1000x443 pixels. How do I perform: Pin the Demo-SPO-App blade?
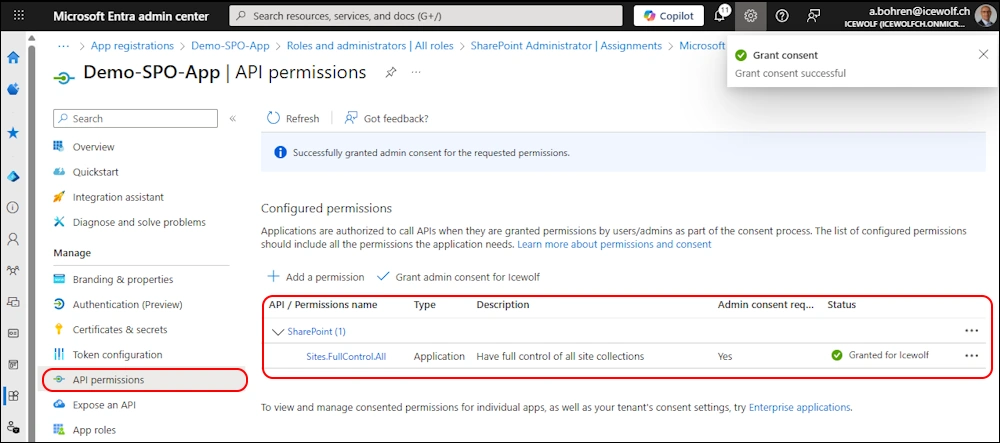391,73
